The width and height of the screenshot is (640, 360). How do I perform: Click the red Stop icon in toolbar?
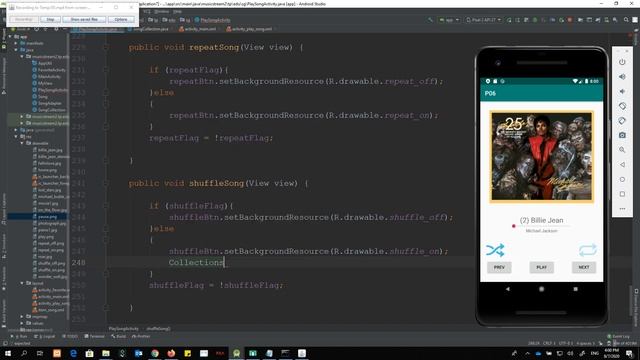[570, 20]
